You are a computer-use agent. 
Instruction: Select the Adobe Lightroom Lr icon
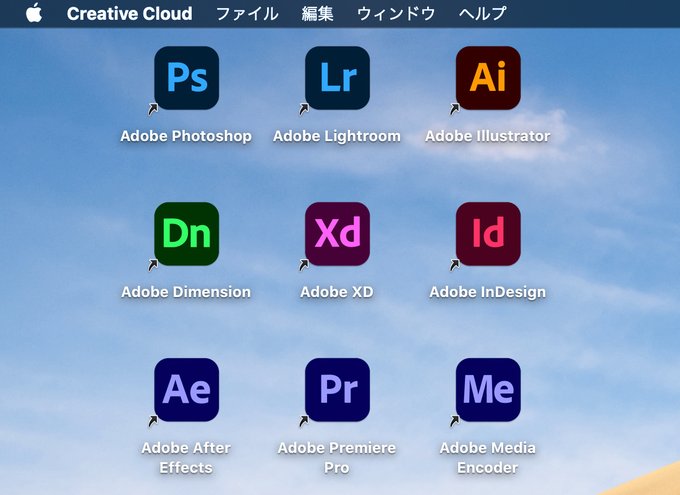pos(337,78)
